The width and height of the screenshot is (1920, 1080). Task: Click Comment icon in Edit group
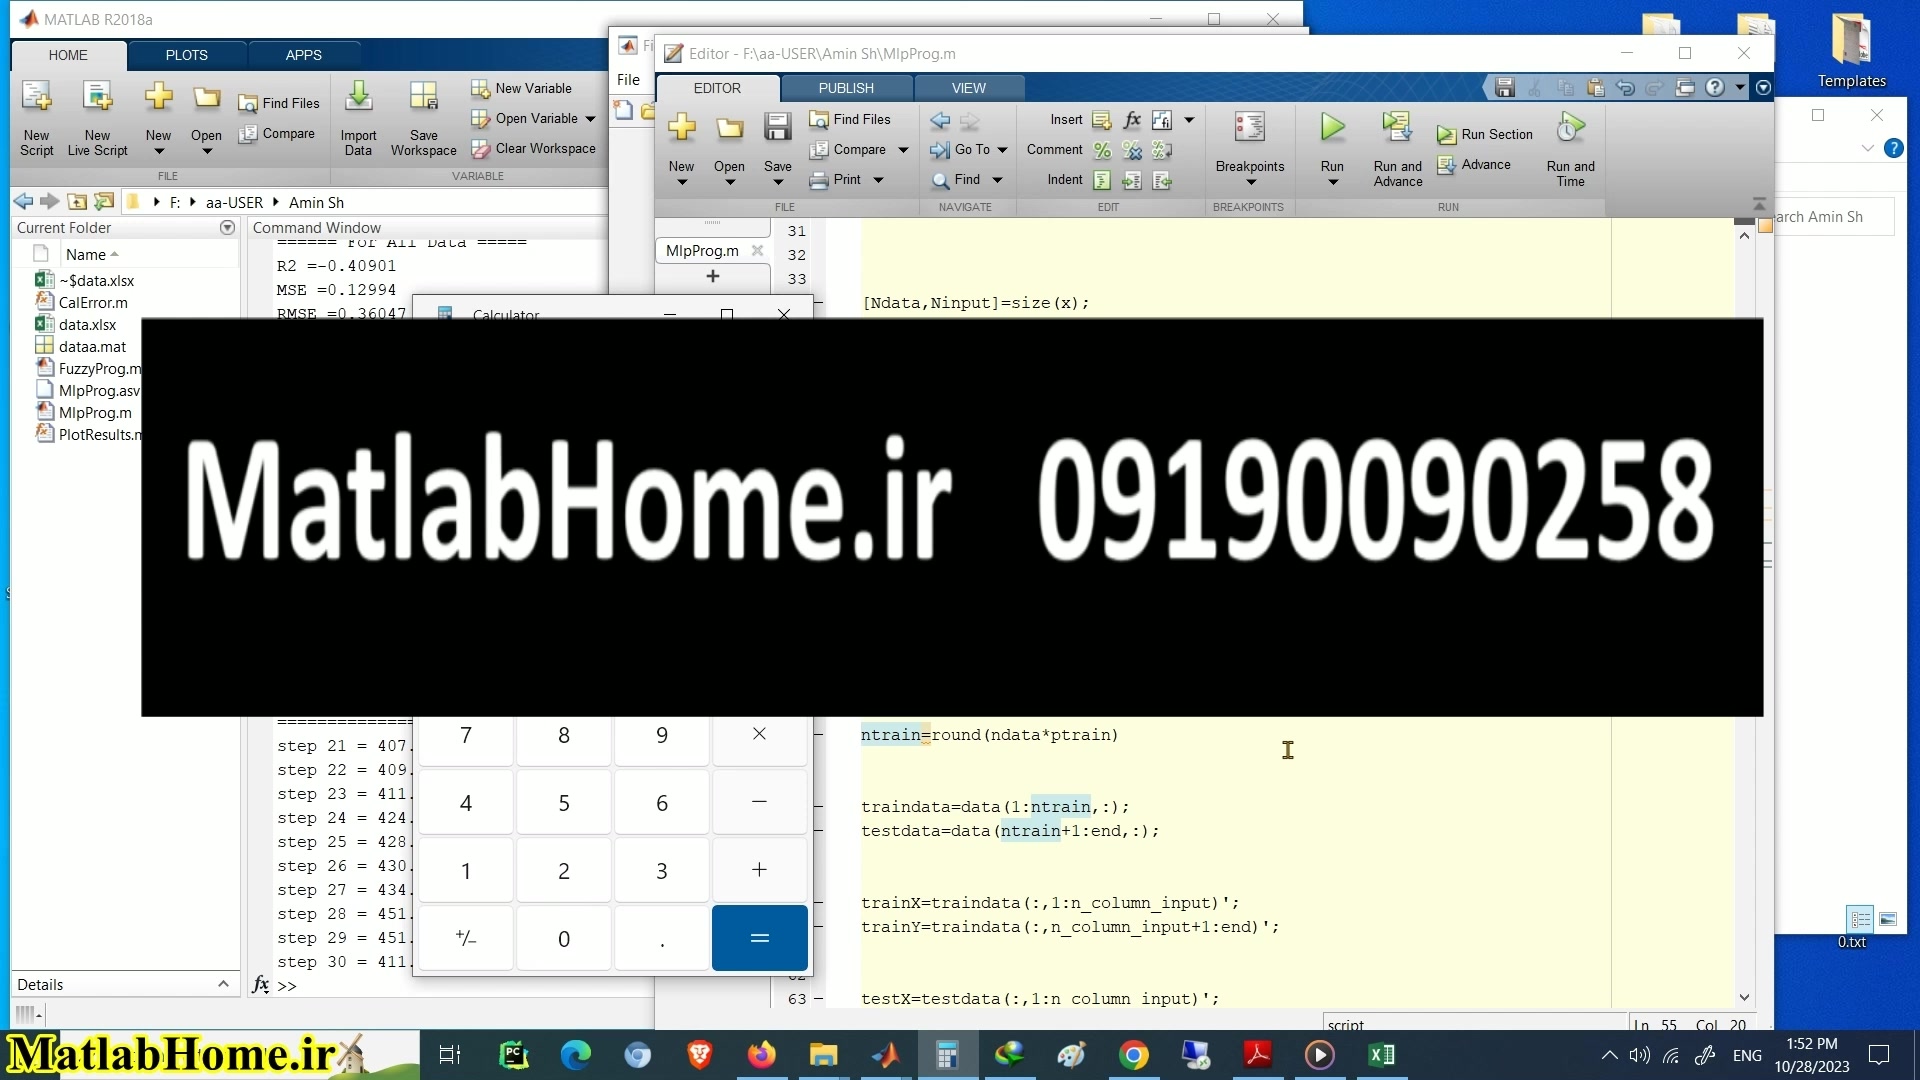click(1102, 150)
